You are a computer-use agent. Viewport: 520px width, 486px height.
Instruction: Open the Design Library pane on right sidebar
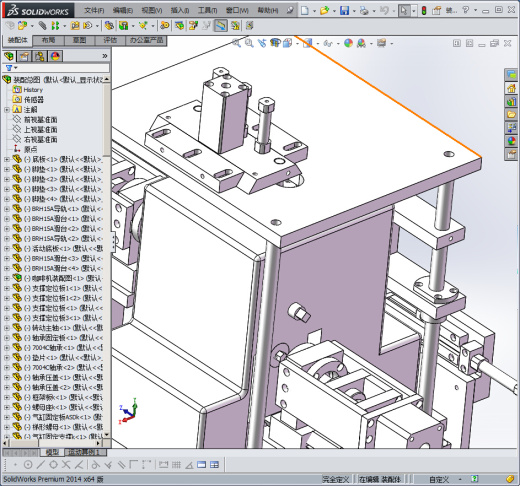tap(511, 101)
